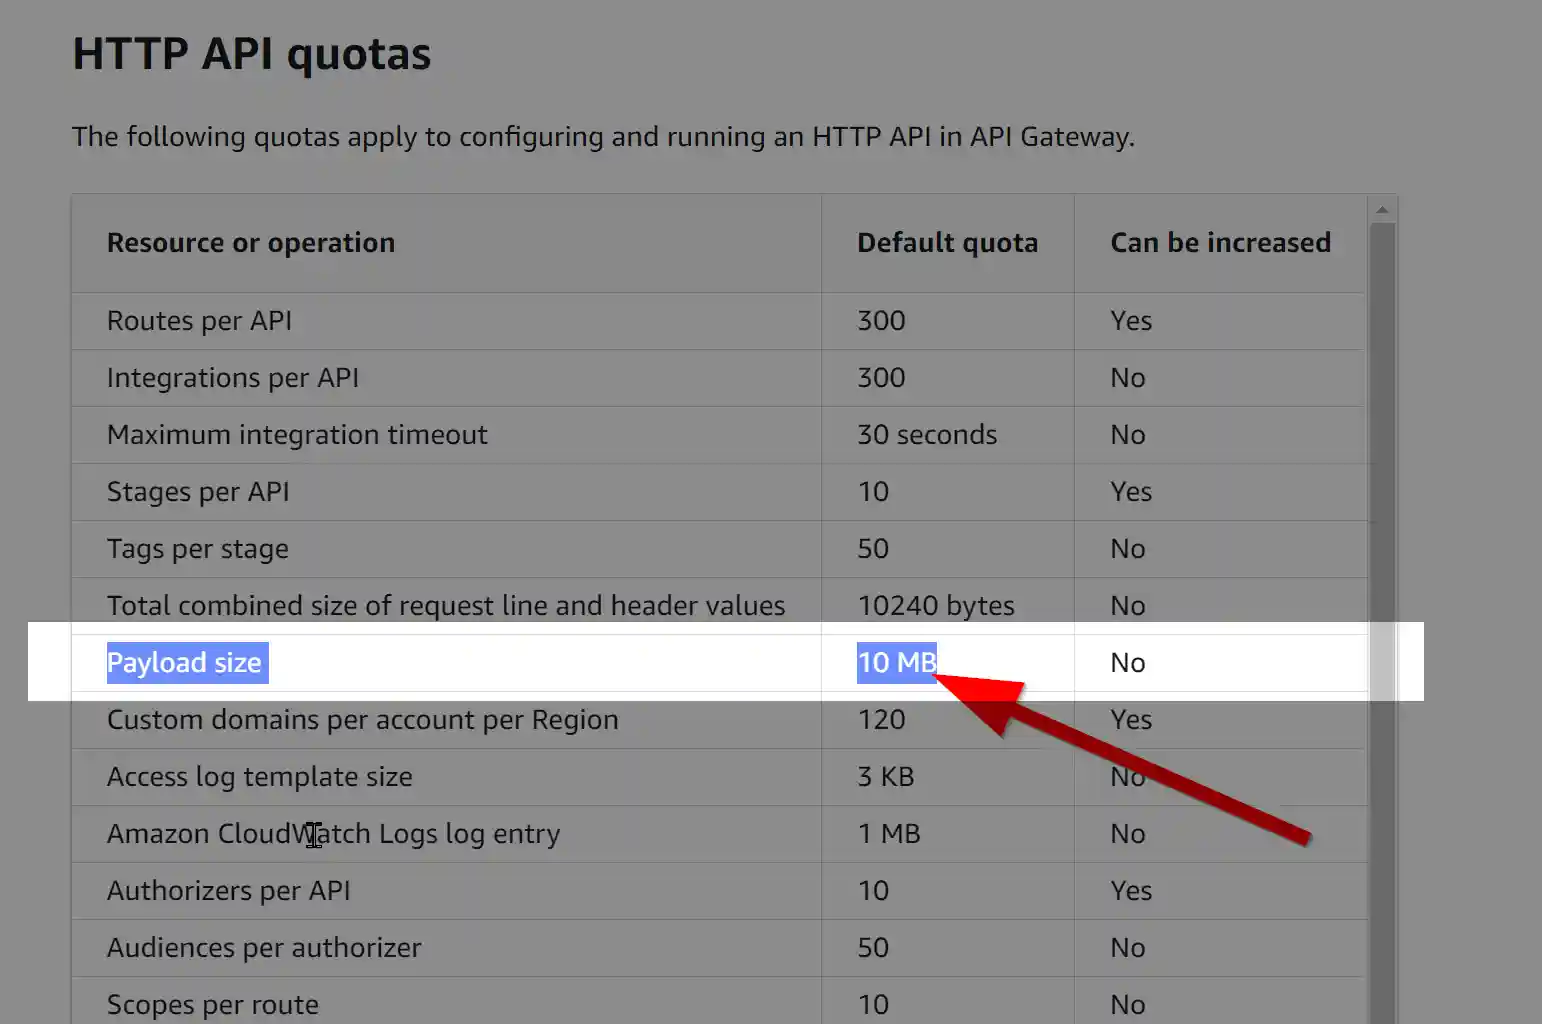
Task: Click the Default quota column header
Action: pos(947,242)
